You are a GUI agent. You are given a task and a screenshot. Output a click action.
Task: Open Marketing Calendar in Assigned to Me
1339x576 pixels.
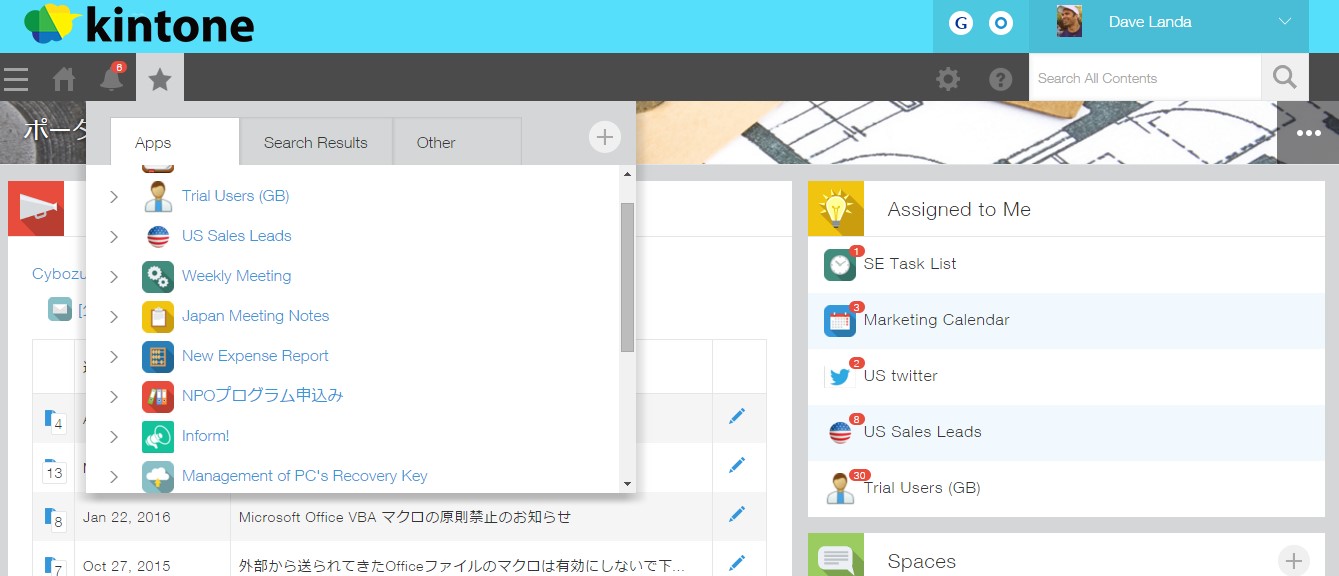point(936,320)
